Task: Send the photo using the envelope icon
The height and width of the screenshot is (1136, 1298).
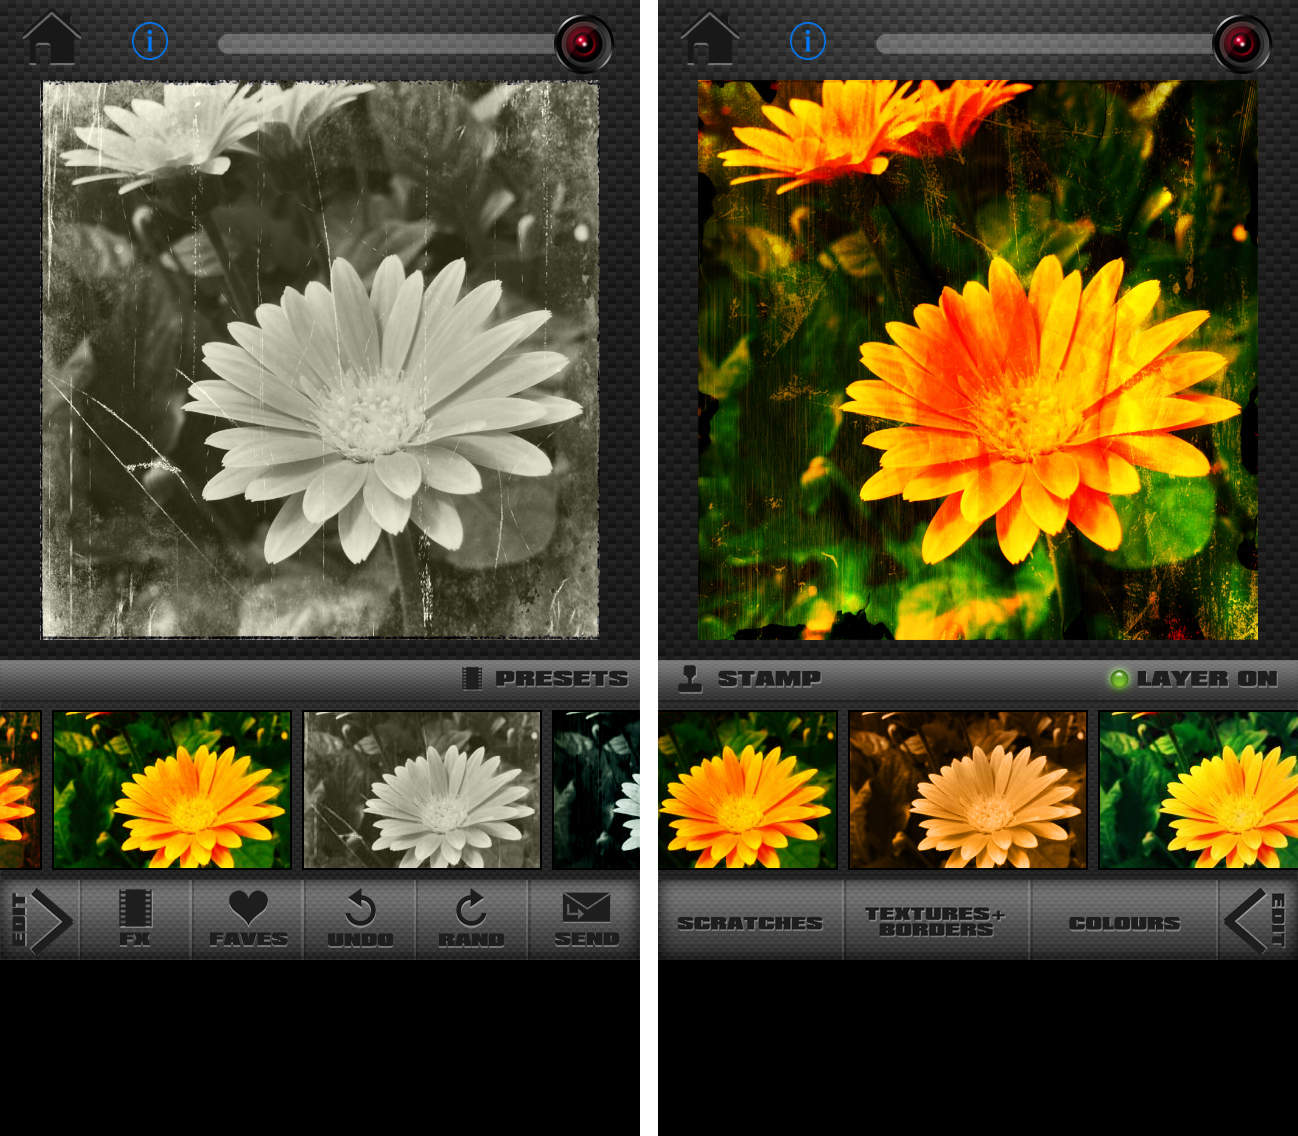Action: (585, 920)
